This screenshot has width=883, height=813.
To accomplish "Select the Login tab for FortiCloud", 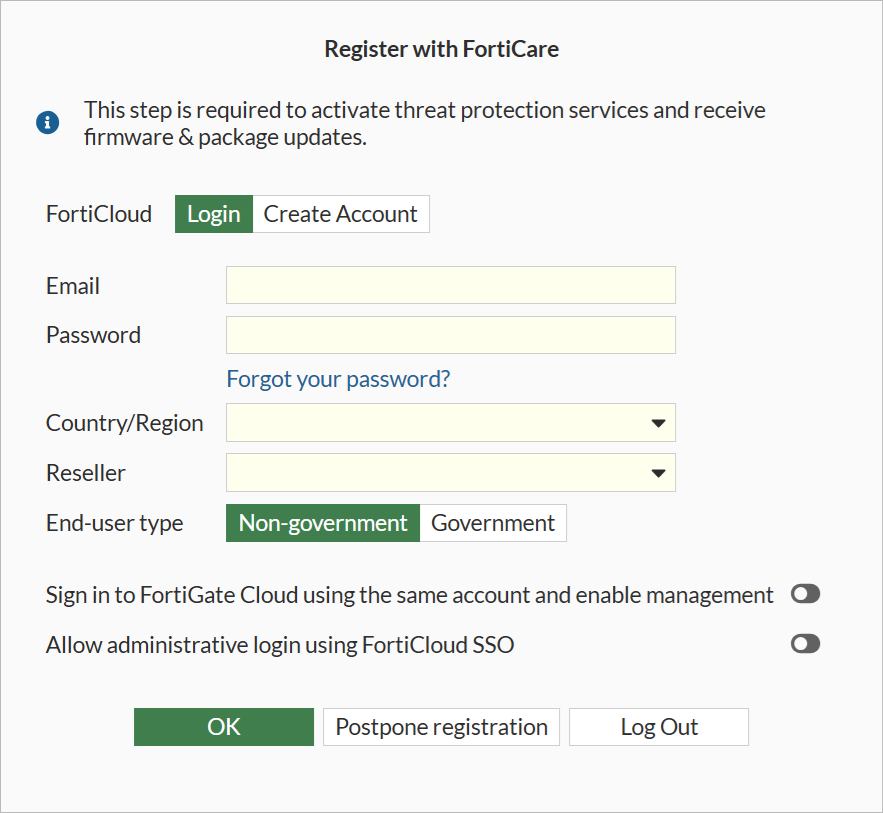I will tap(214, 214).
